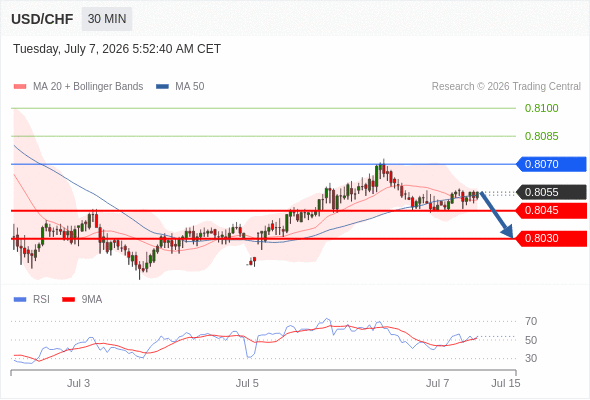Viewport: 590px width, 400px height.
Task: Click the RSI legend label
Action: coord(41,300)
